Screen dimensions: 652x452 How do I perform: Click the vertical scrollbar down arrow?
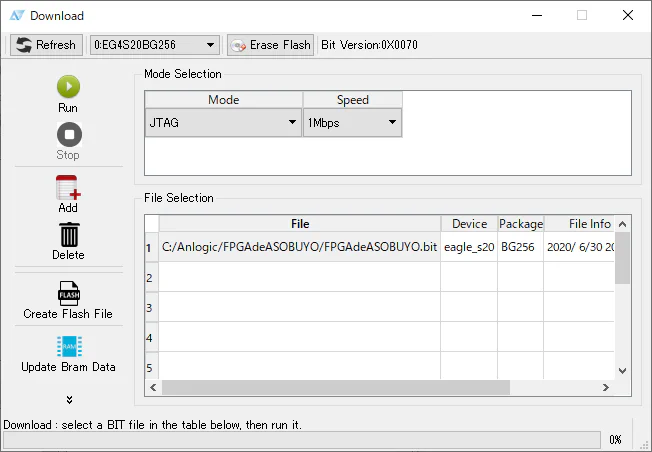622,371
